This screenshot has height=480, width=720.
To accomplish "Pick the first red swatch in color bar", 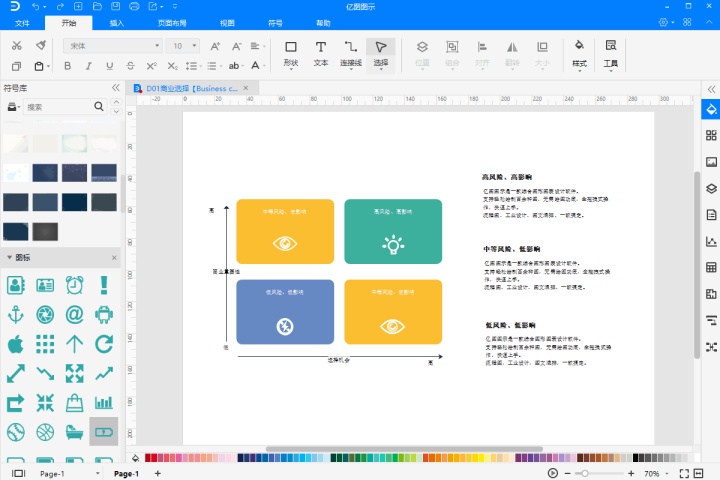I will coord(150,458).
